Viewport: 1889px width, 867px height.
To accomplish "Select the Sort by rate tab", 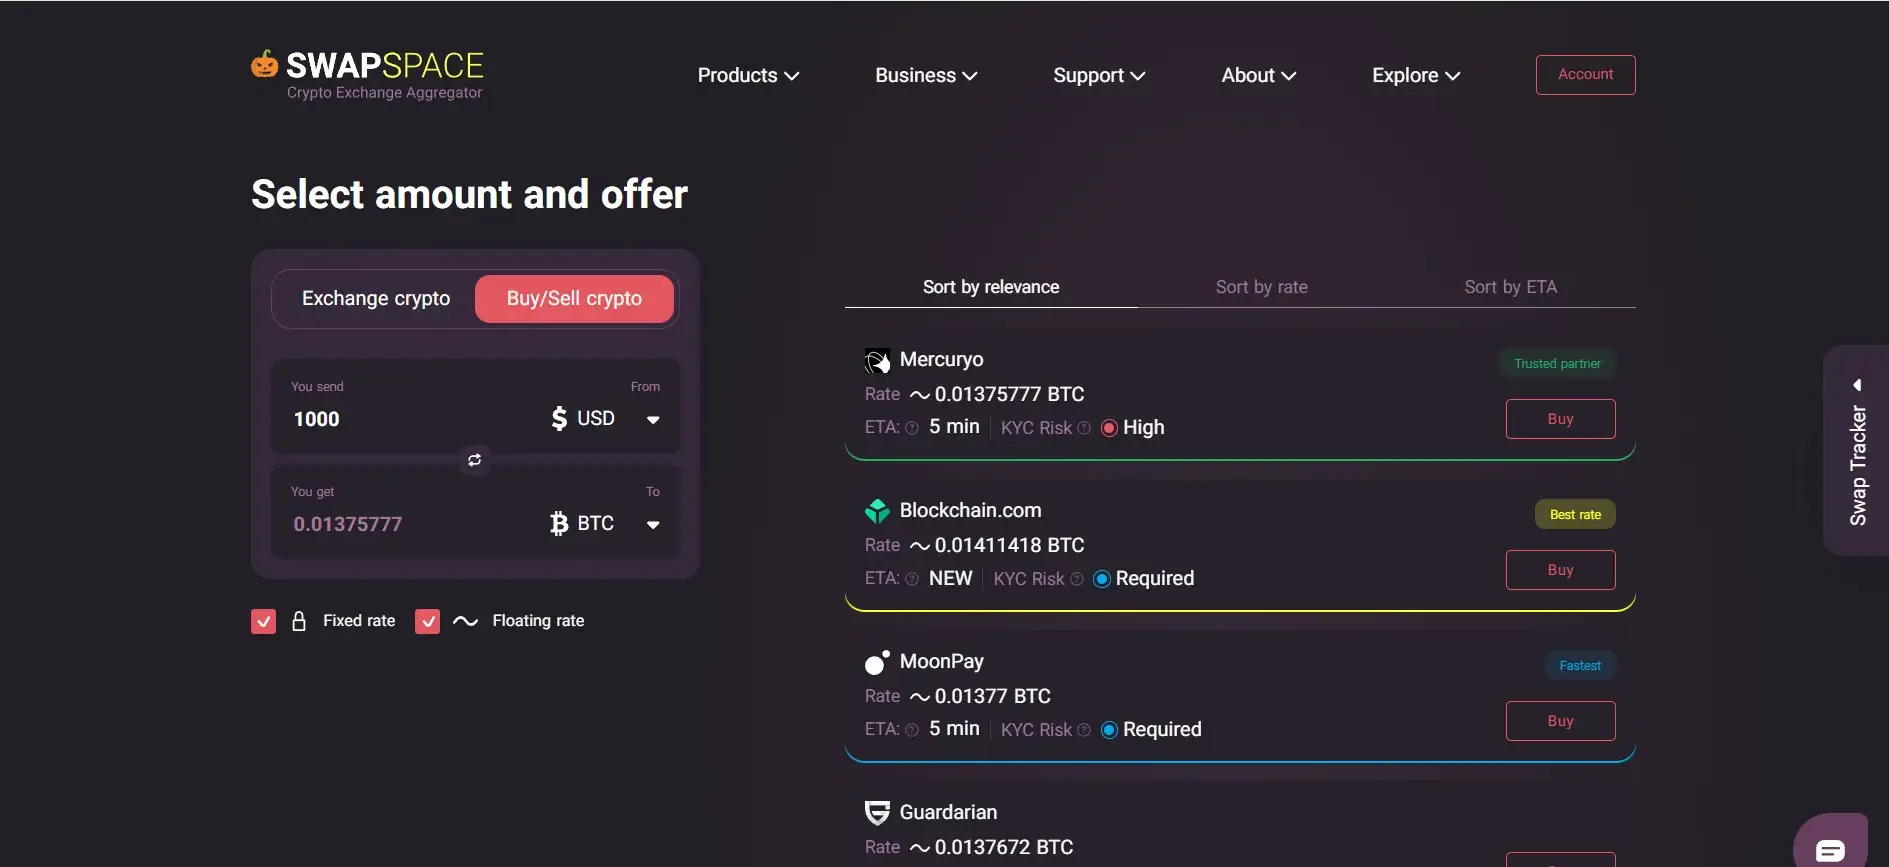I will click(1261, 287).
